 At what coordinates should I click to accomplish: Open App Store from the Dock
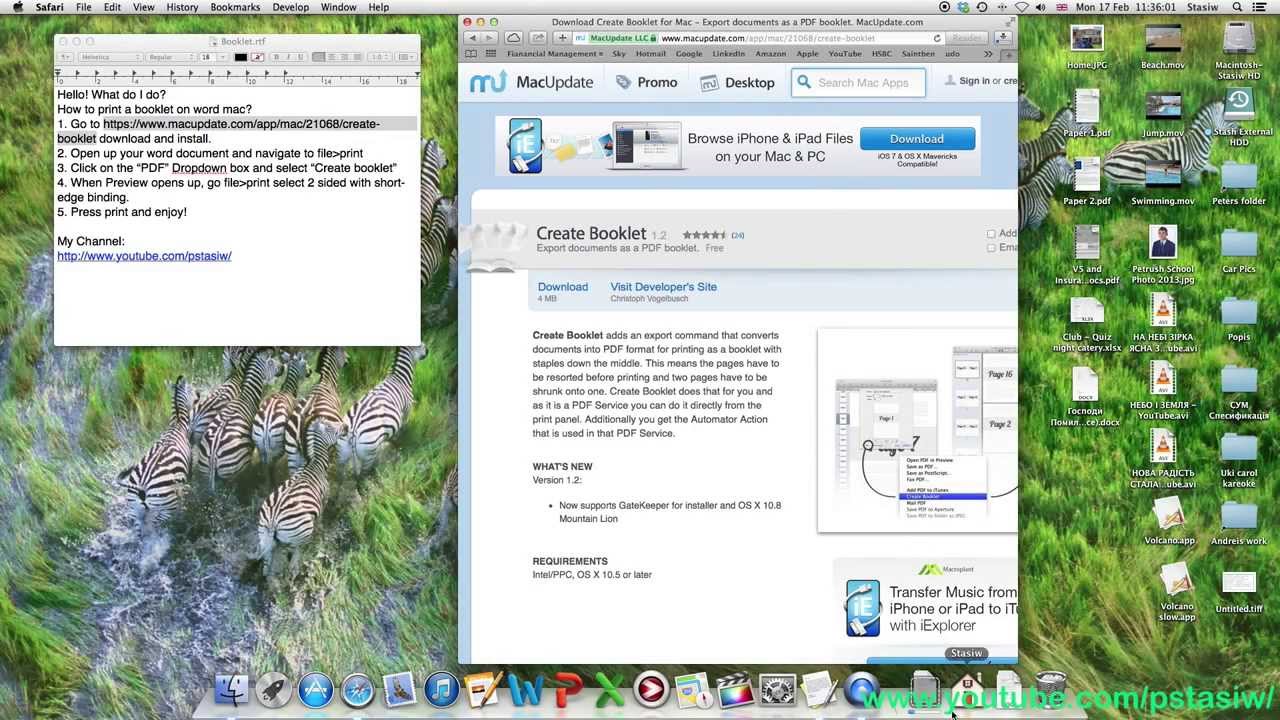(316, 690)
